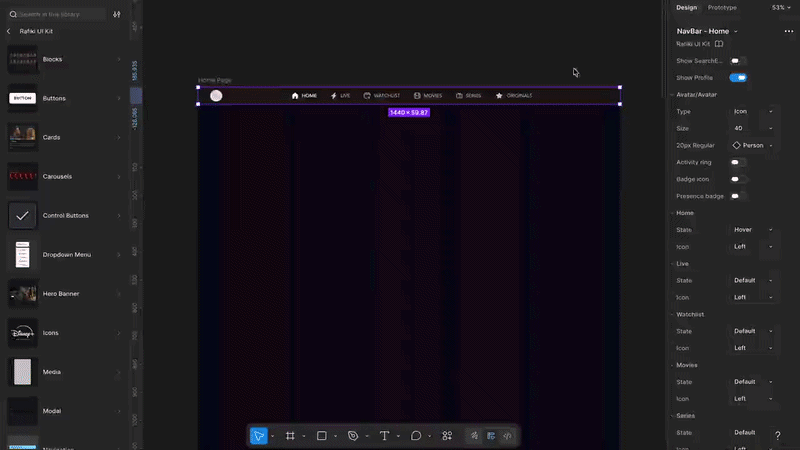Click the Home icon in navbar

coord(295,95)
